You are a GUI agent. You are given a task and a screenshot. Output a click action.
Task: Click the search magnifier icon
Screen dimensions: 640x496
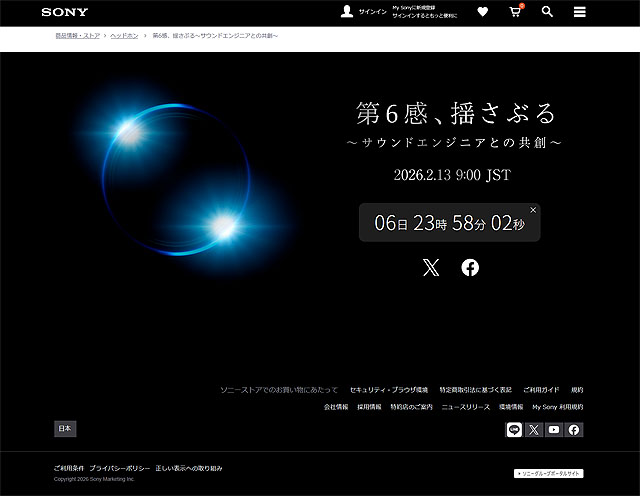pos(547,12)
